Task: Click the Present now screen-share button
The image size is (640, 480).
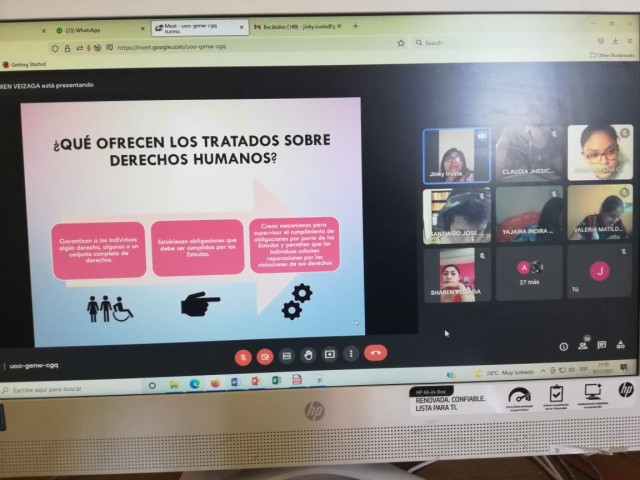Action: (329, 354)
